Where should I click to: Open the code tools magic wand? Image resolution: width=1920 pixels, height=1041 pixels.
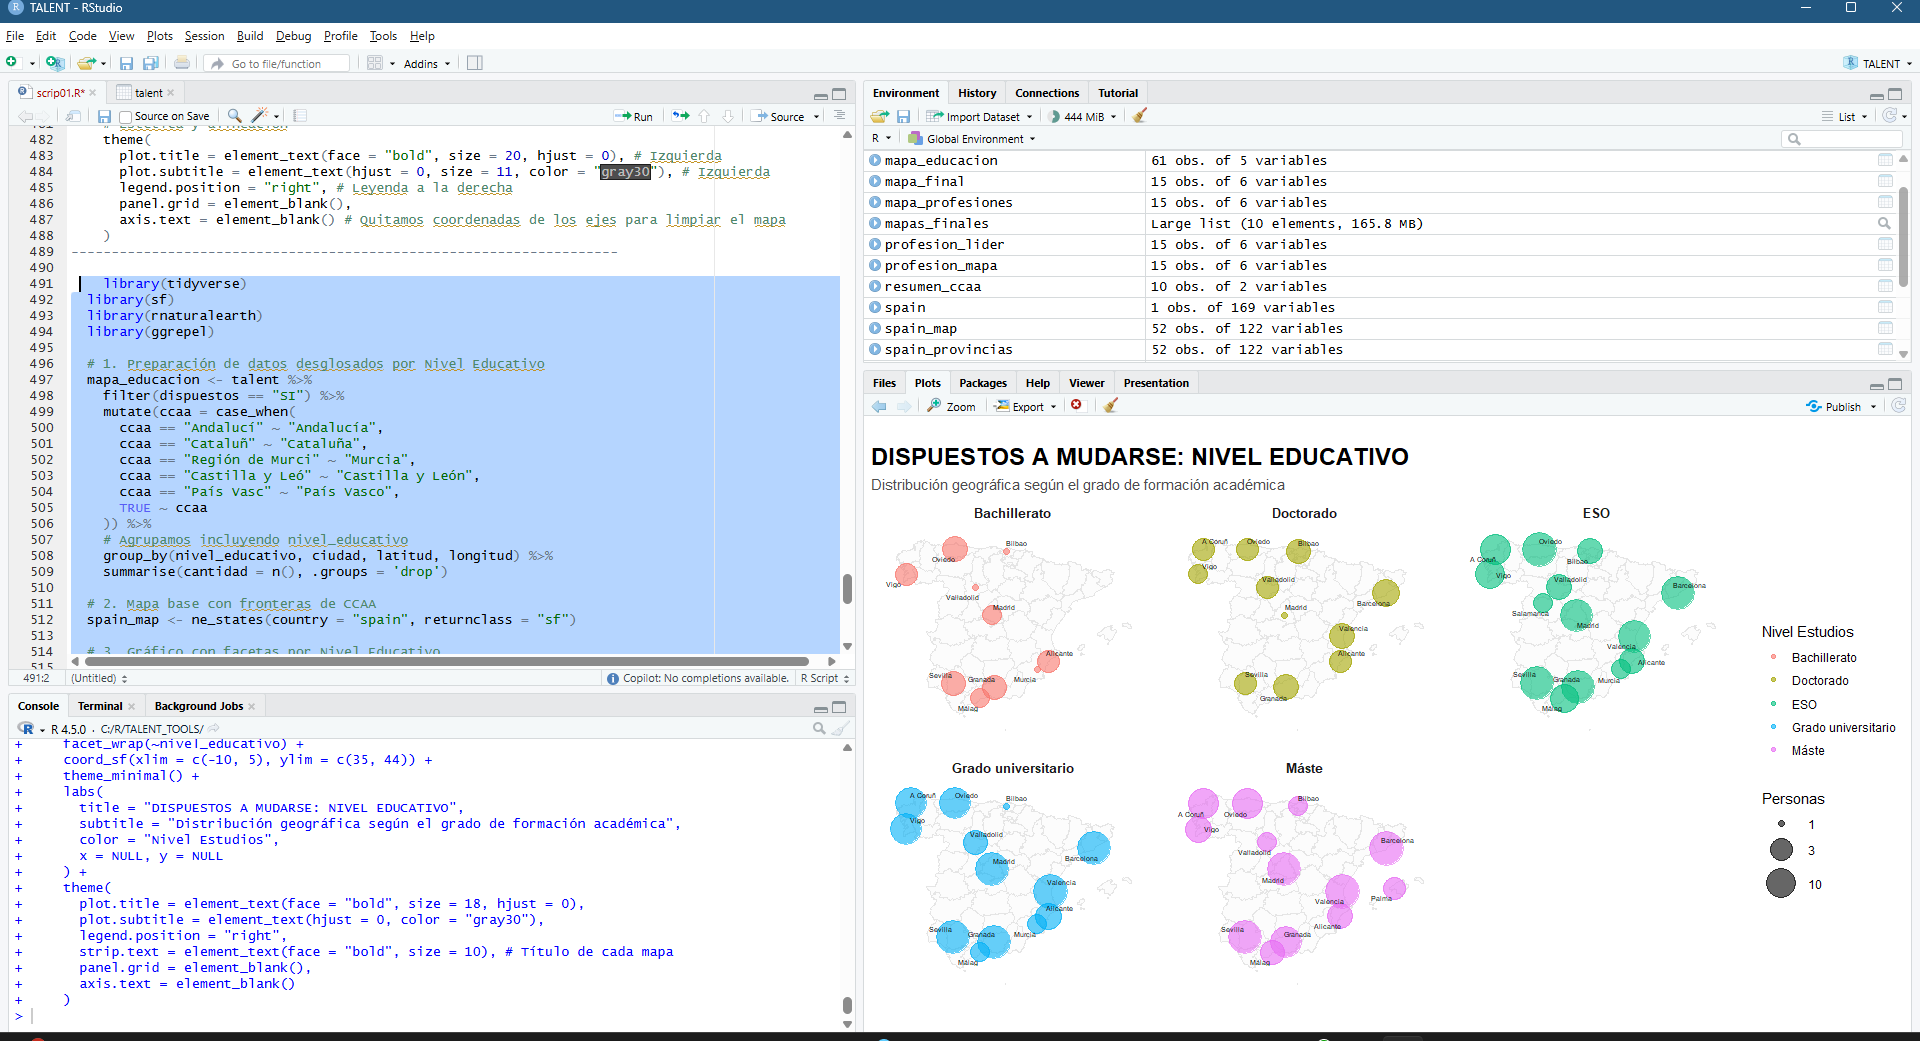point(260,116)
